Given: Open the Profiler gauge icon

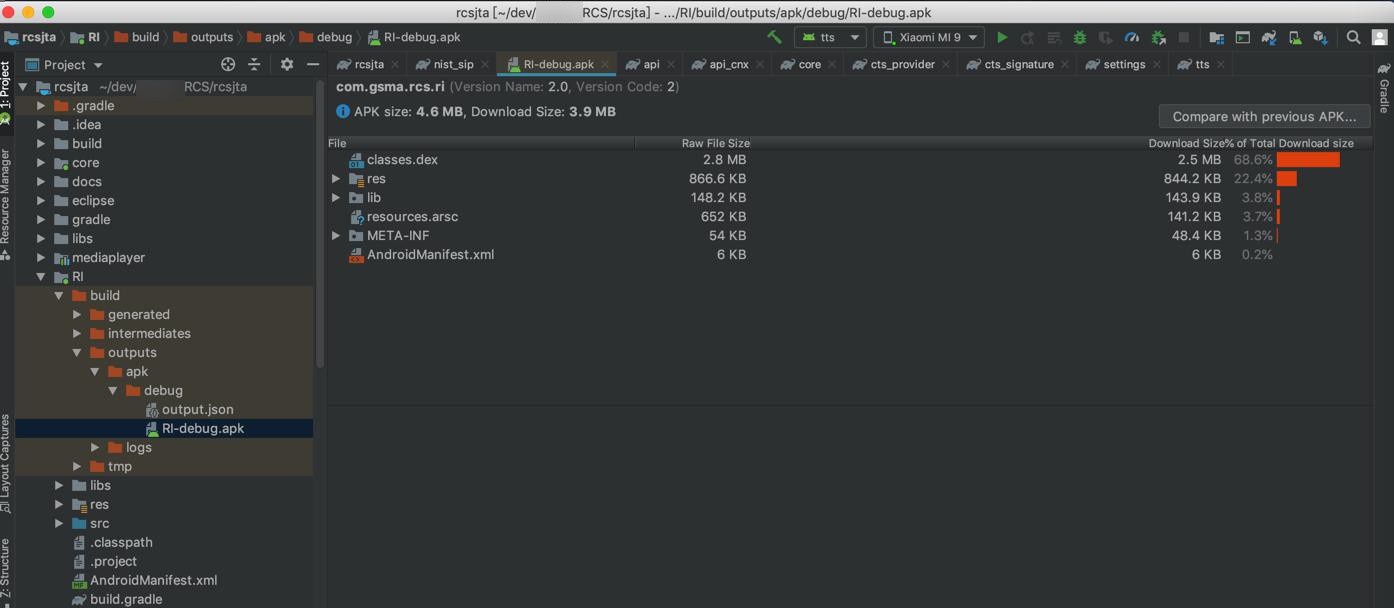Looking at the screenshot, I should click(1132, 37).
